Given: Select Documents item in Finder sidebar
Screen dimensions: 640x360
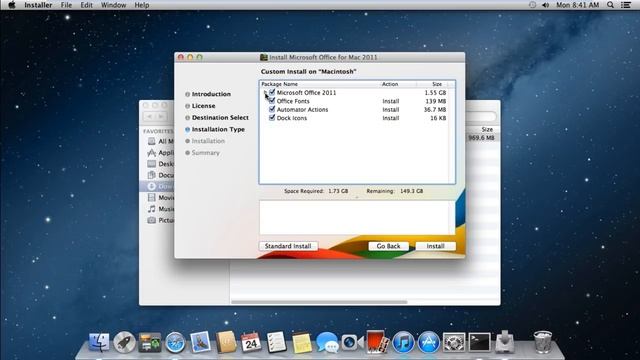Looking at the screenshot, I should [x=160, y=175].
